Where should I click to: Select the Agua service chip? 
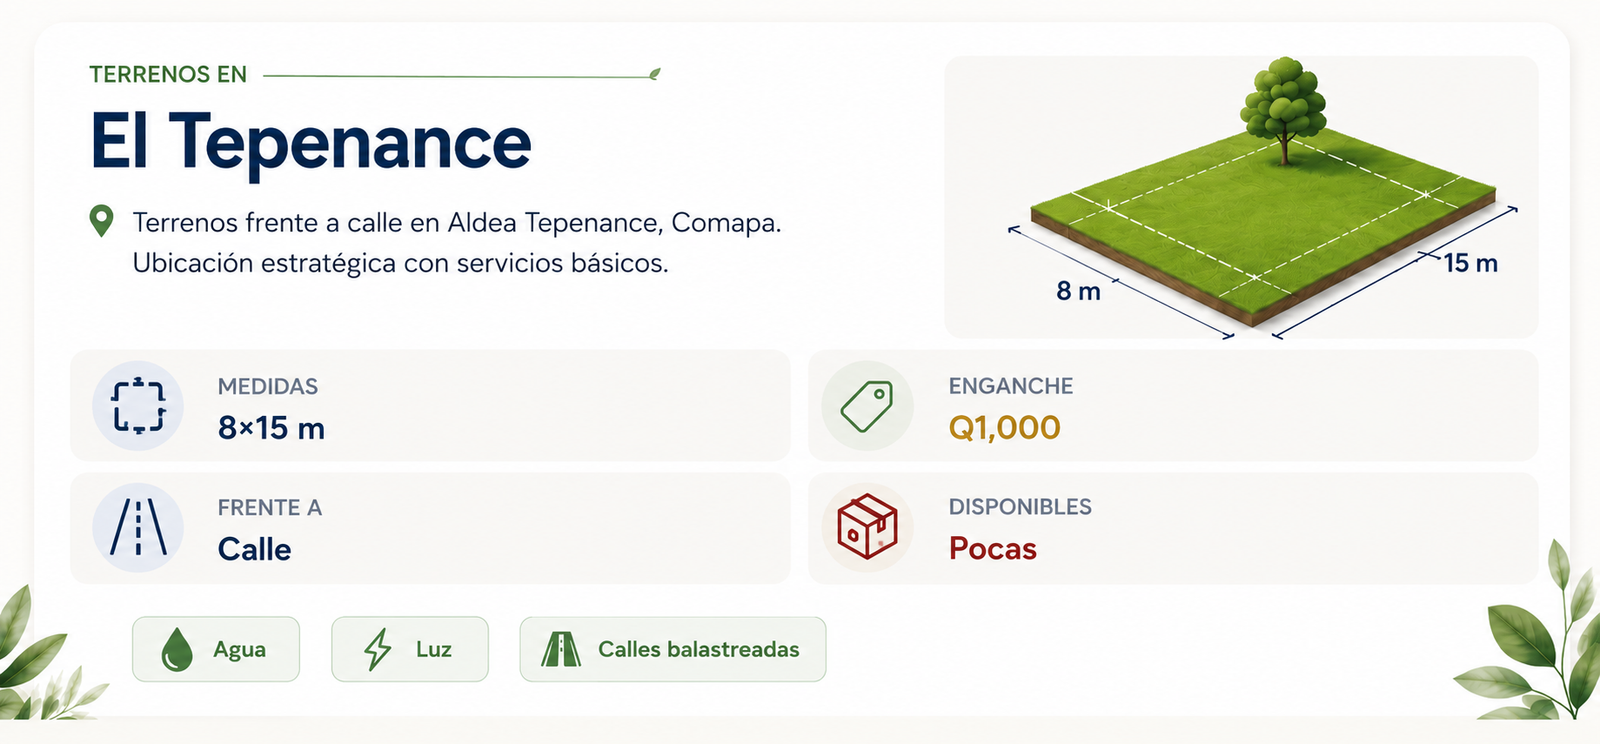click(216, 649)
